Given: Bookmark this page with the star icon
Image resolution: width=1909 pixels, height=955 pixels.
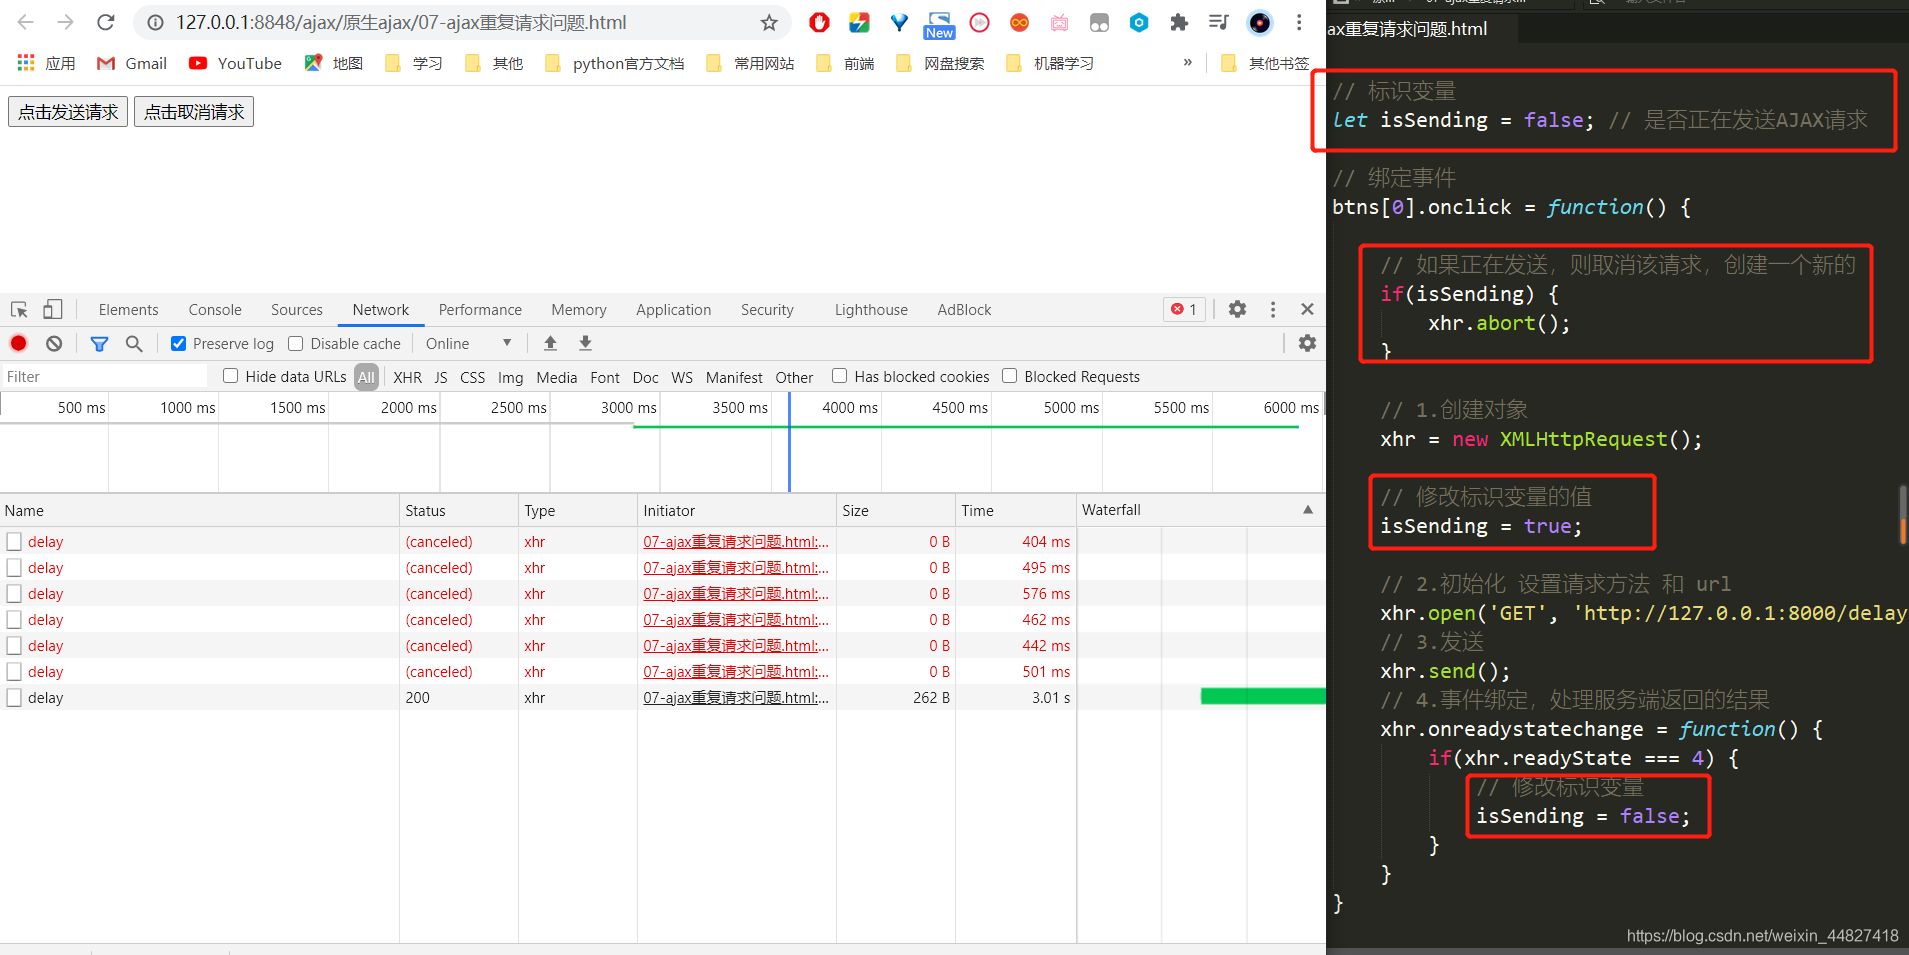Looking at the screenshot, I should click(x=769, y=22).
